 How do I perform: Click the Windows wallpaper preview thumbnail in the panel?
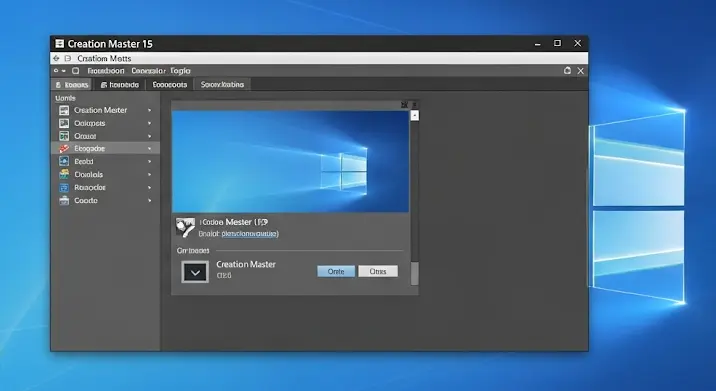tap(290, 161)
